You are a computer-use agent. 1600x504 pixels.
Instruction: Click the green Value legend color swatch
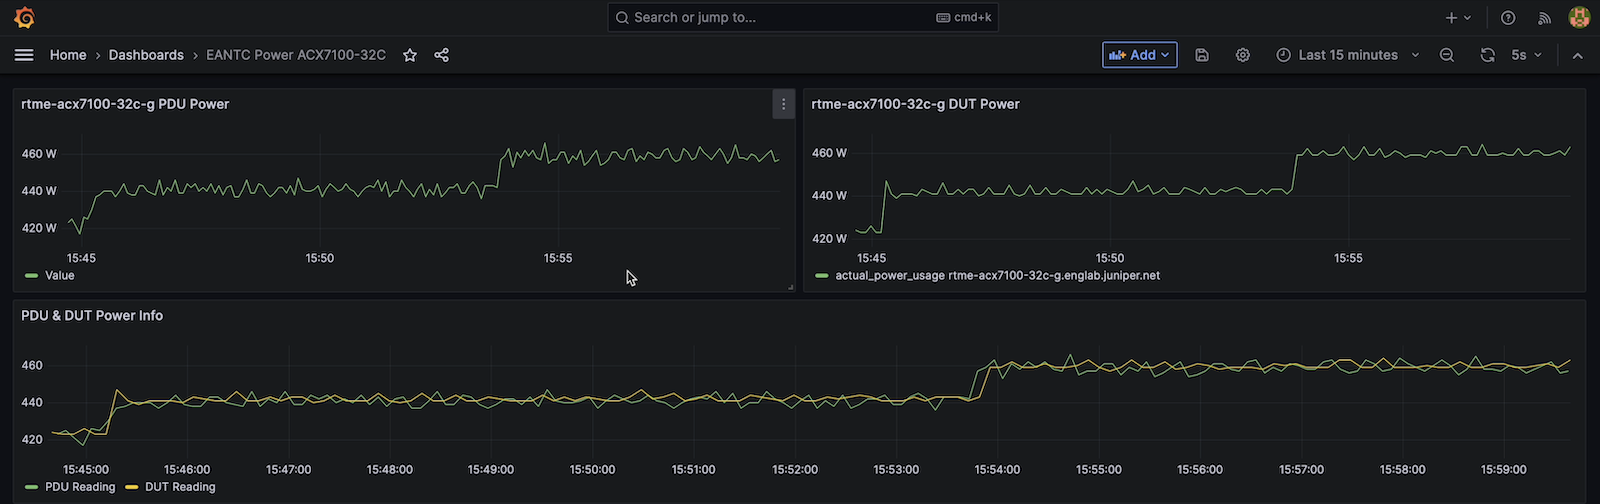point(31,275)
